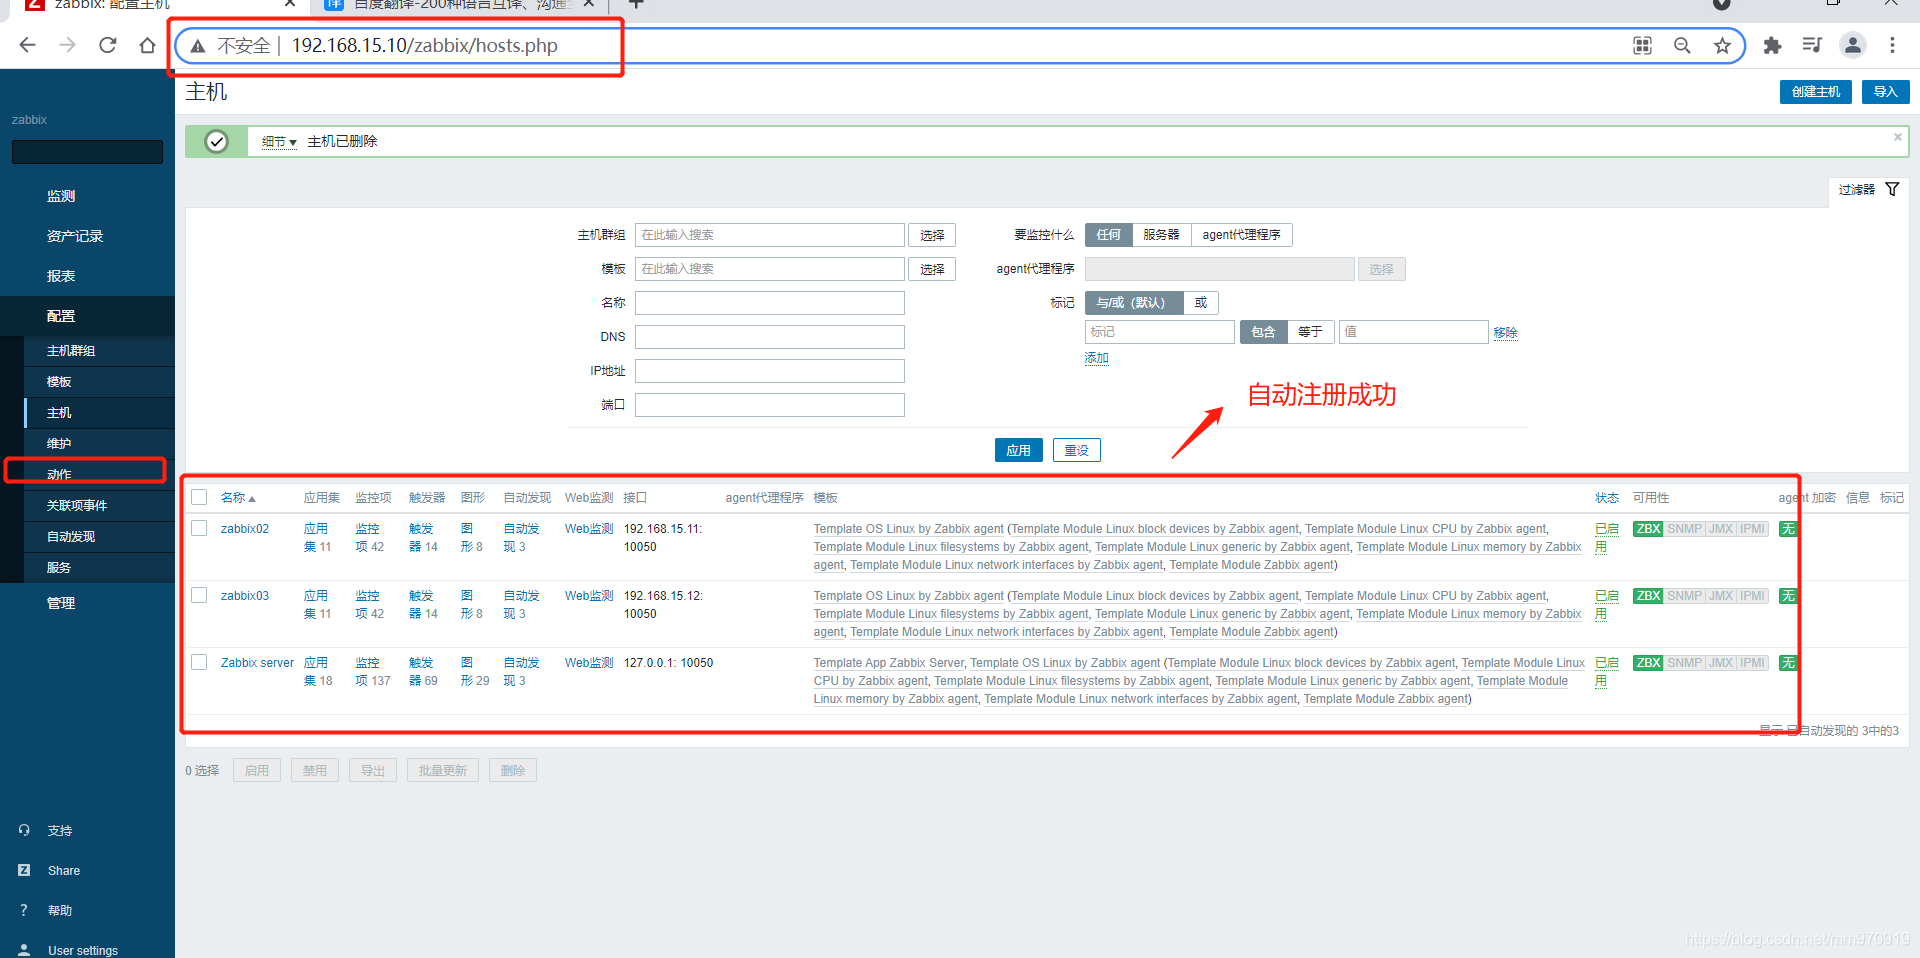The width and height of the screenshot is (1920, 958).
Task: Click 添加 to add a tag filter
Action: pyautogui.click(x=1097, y=358)
